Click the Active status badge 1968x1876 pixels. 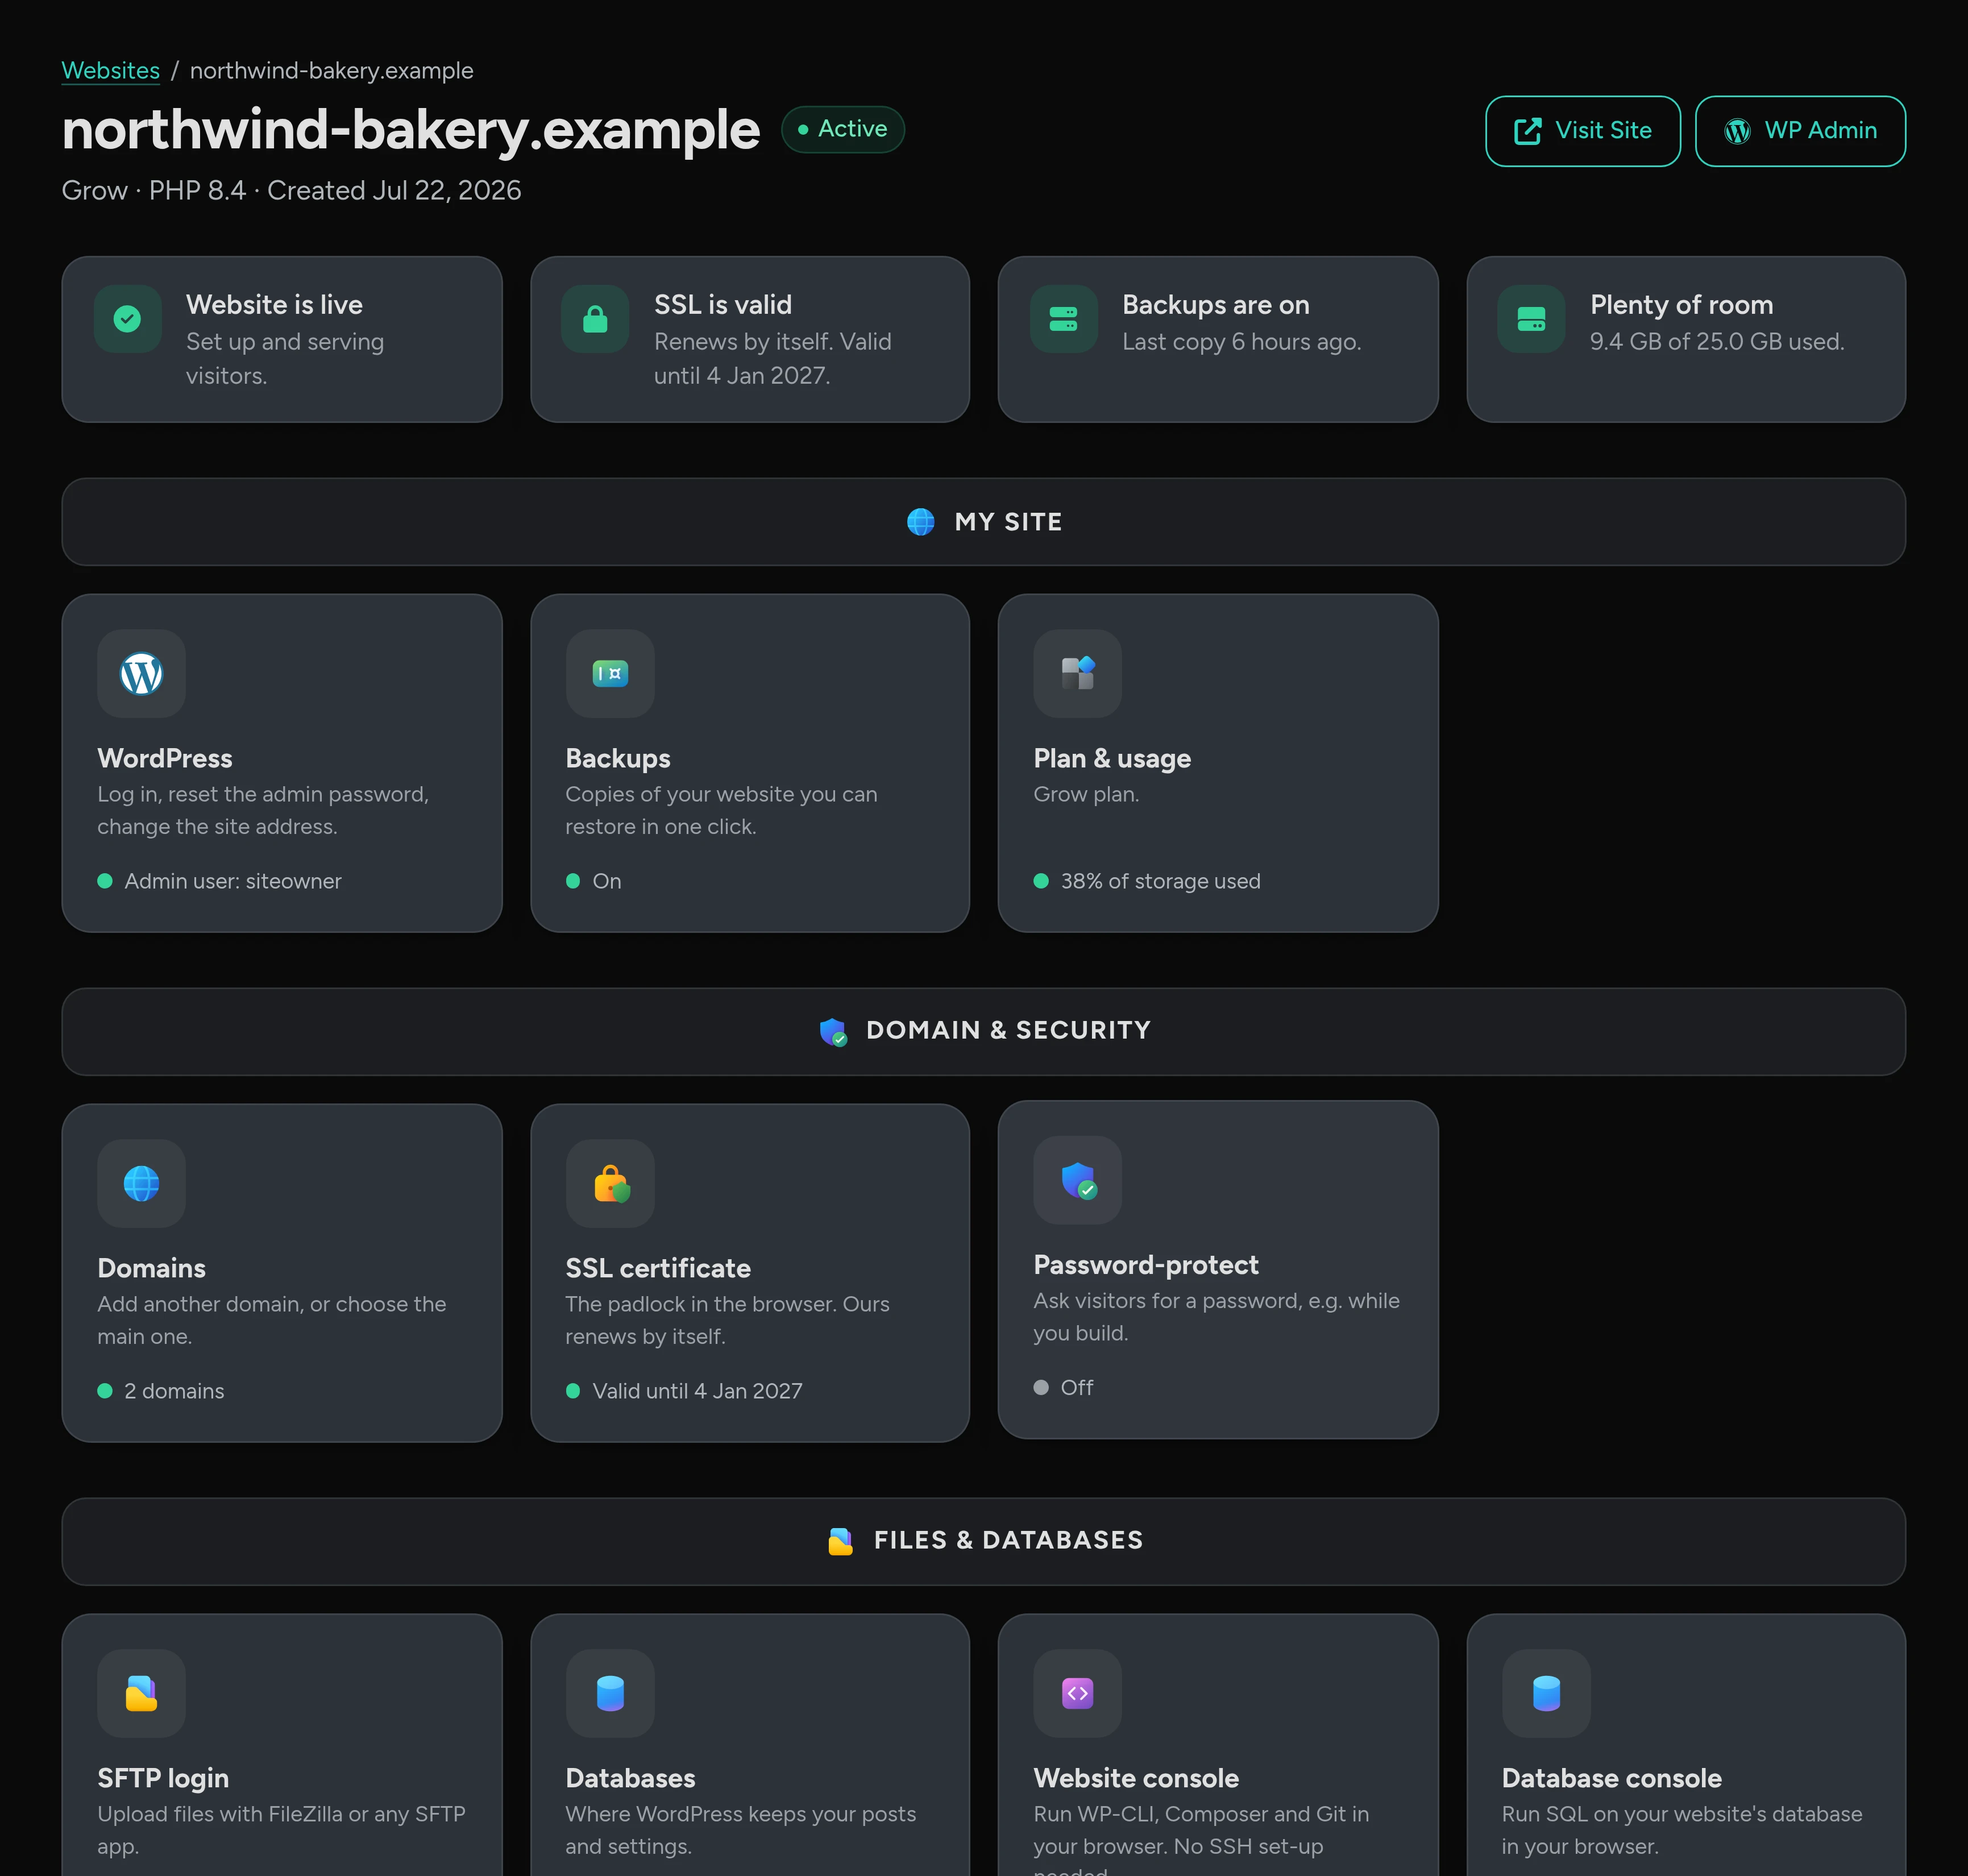pos(842,129)
